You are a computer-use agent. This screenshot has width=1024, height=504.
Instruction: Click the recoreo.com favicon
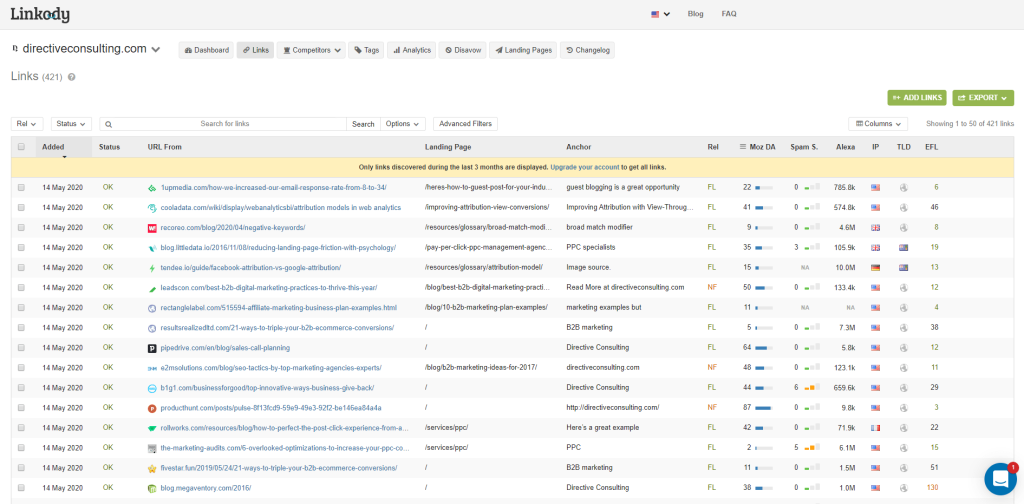[152, 228]
